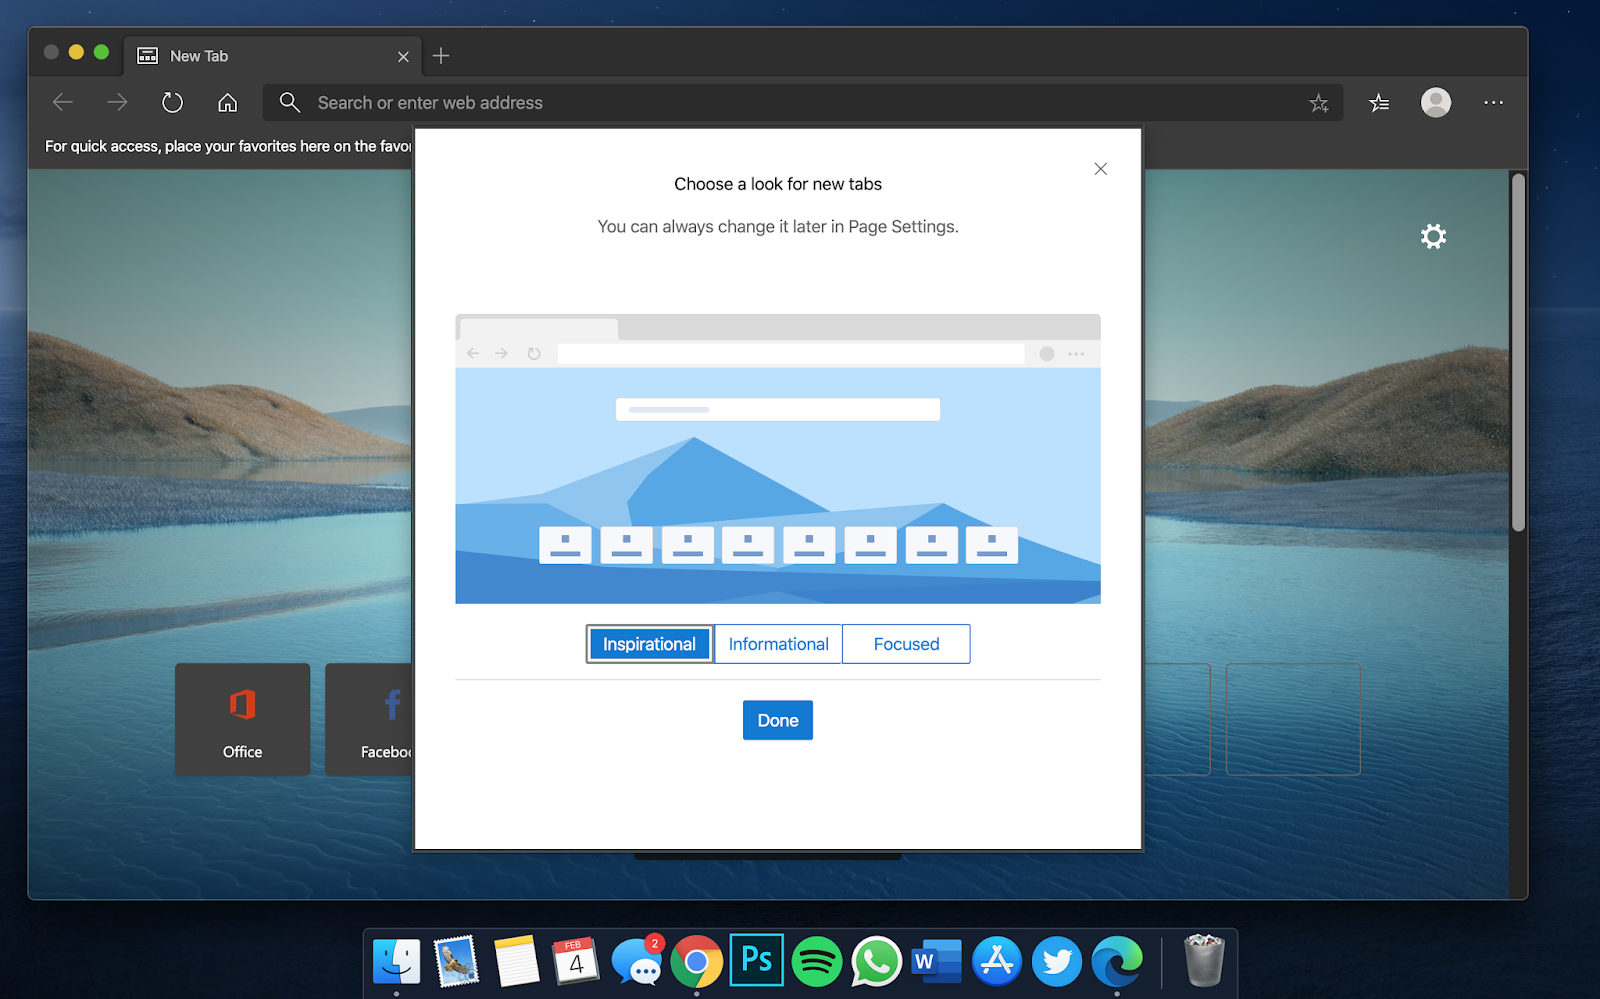The image size is (1600, 999).
Task: Click the forward navigation arrow
Action: tap(116, 102)
